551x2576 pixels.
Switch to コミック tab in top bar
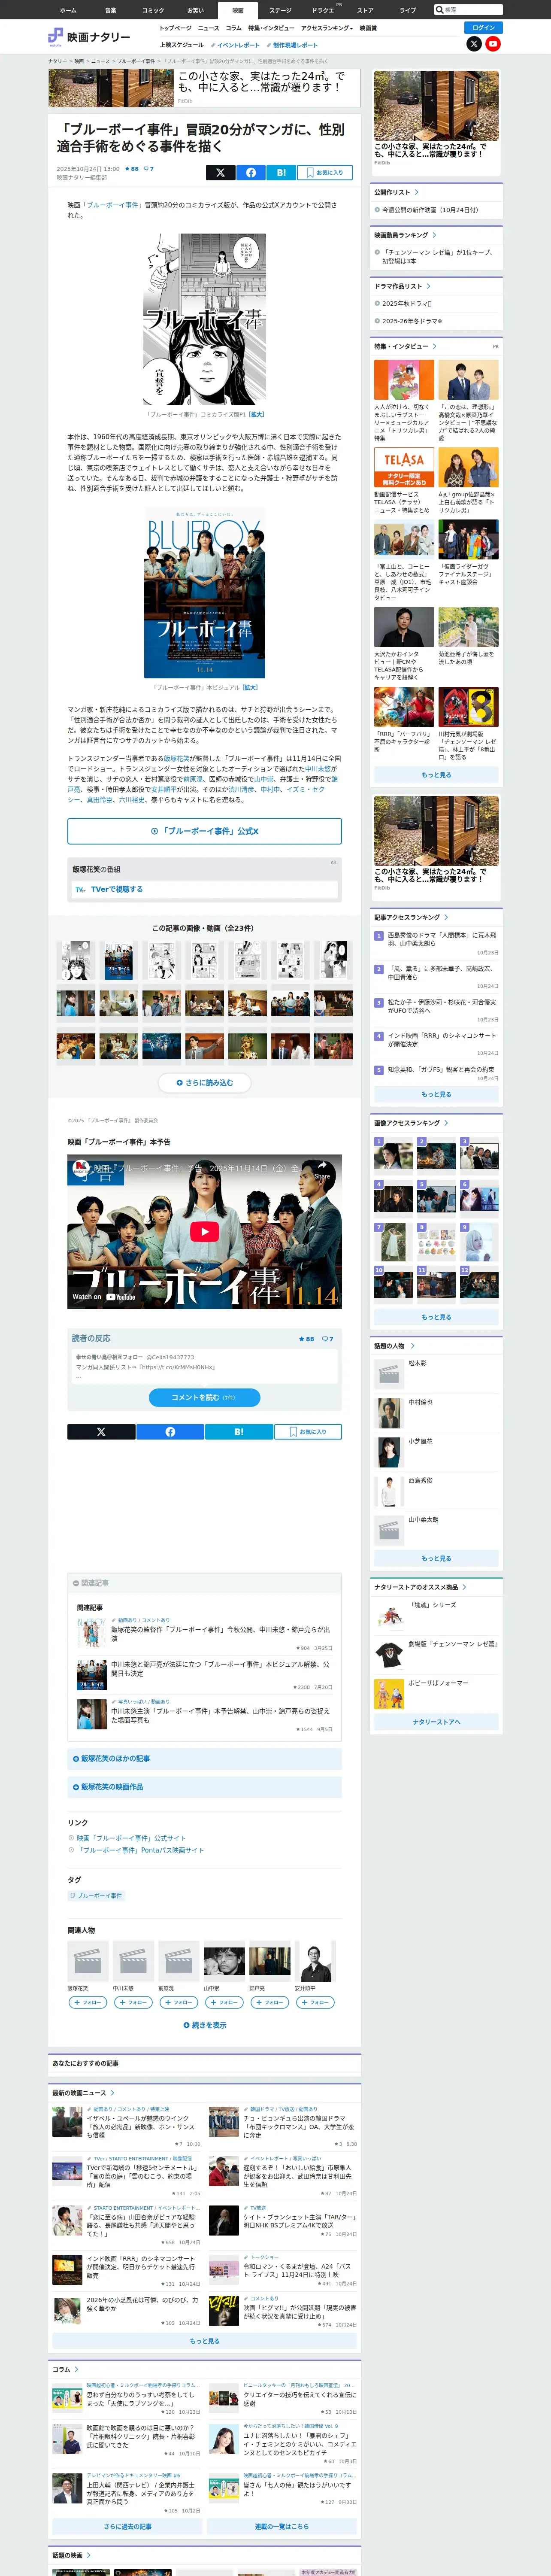(153, 10)
